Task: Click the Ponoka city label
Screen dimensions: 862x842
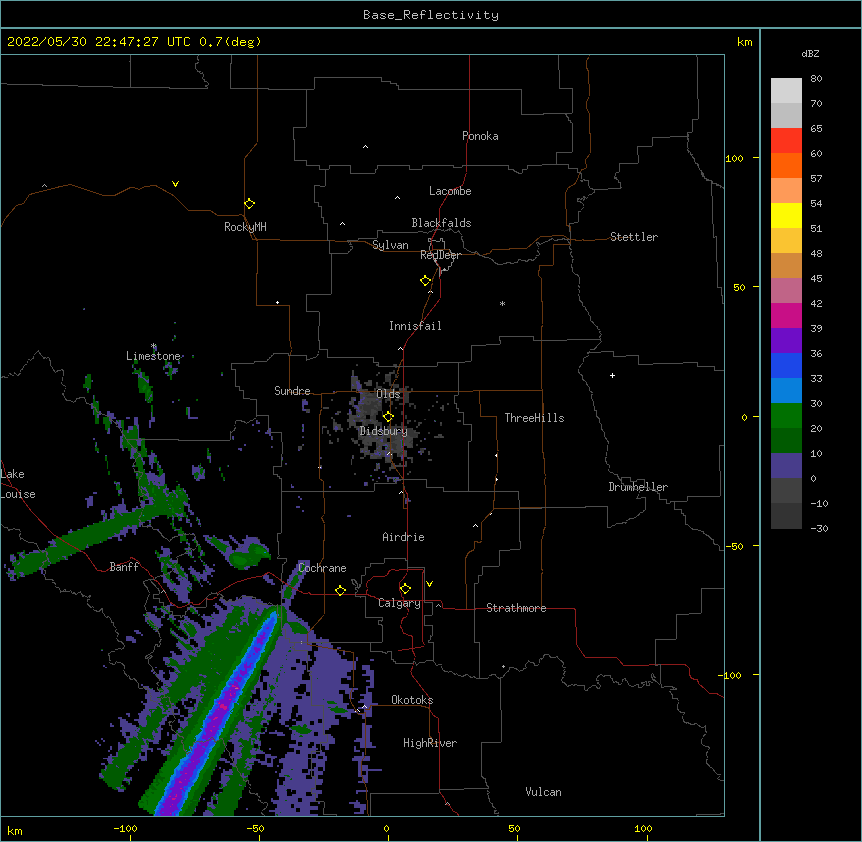Action: pos(480,136)
